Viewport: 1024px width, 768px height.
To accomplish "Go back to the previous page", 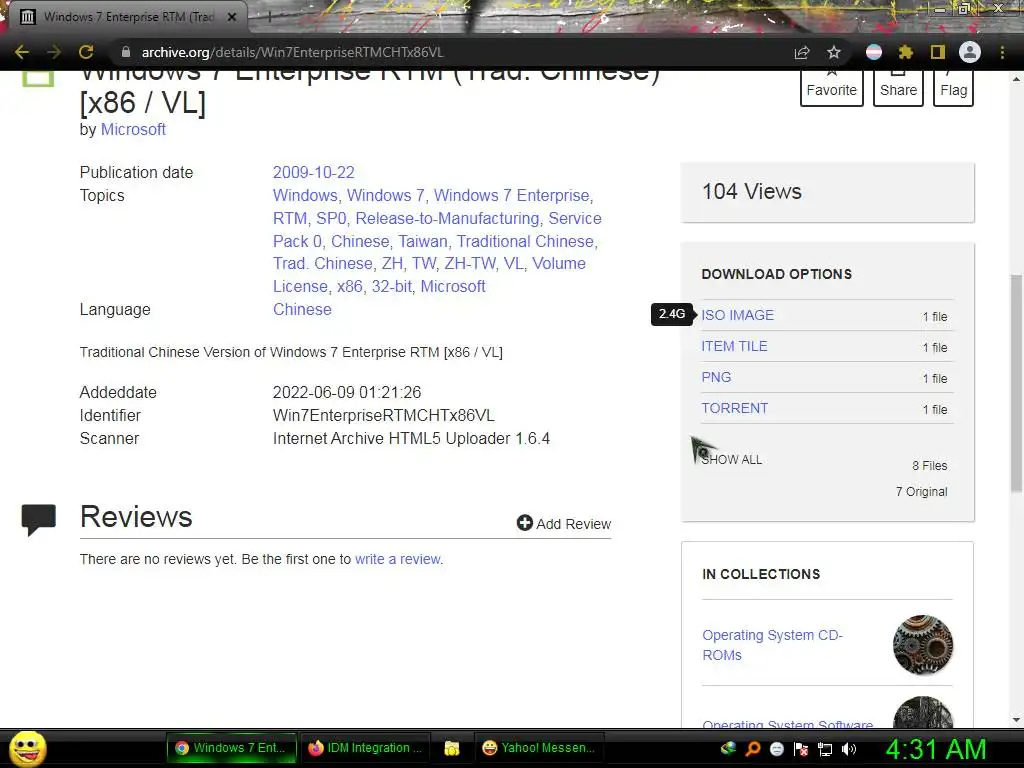I will (22, 52).
